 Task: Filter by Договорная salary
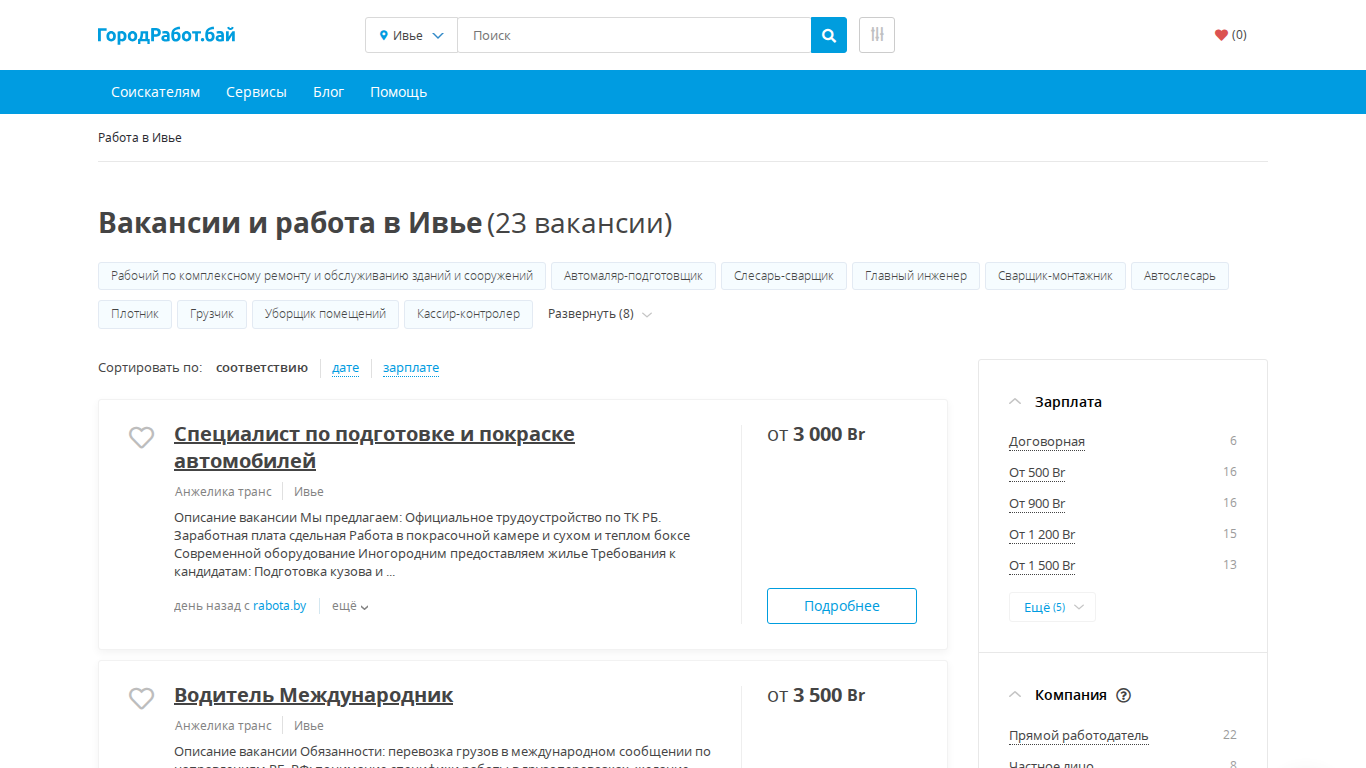click(1046, 441)
